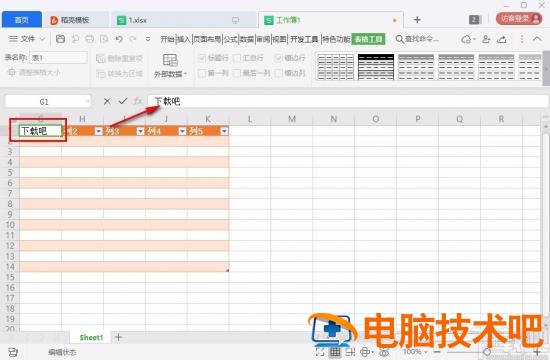This screenshot has width=550, height=360.
Task: Add a new sheet with plus icon
Action: [119, 337]
